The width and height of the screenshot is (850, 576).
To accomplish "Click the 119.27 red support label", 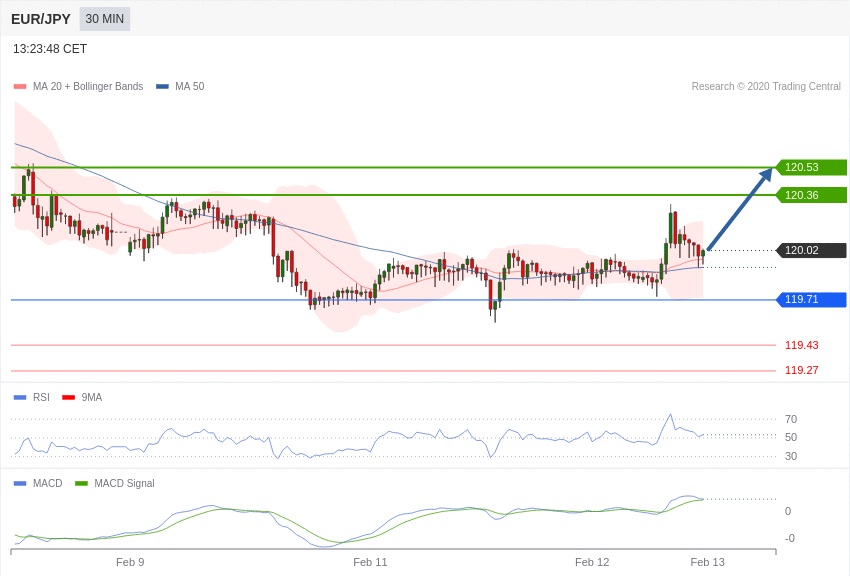I will [x=801, y=370].
